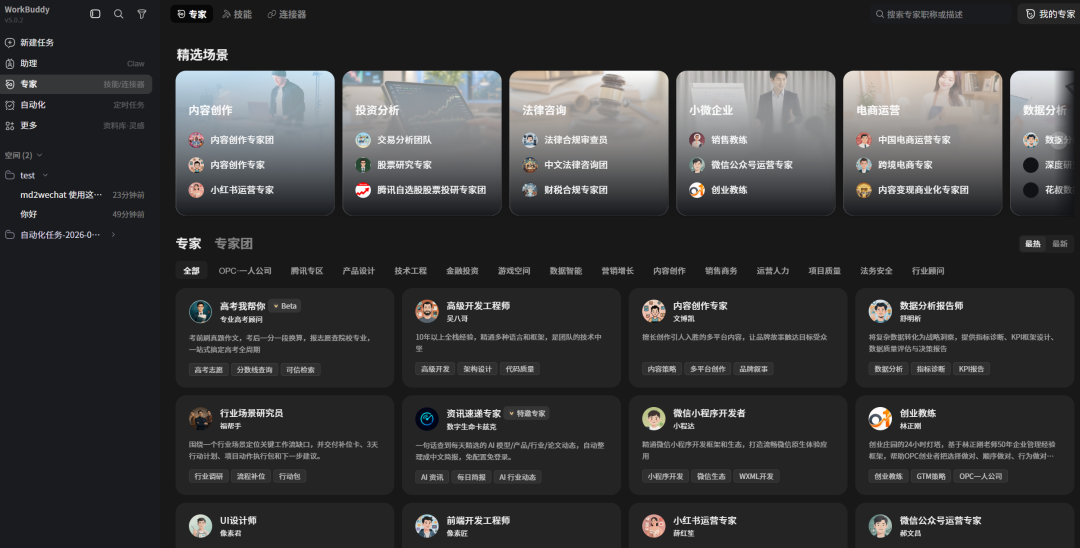Viewport: 1080px width, 548px height.
Task: Filter by 金融投资 category
Action: (x=462, y=271)
